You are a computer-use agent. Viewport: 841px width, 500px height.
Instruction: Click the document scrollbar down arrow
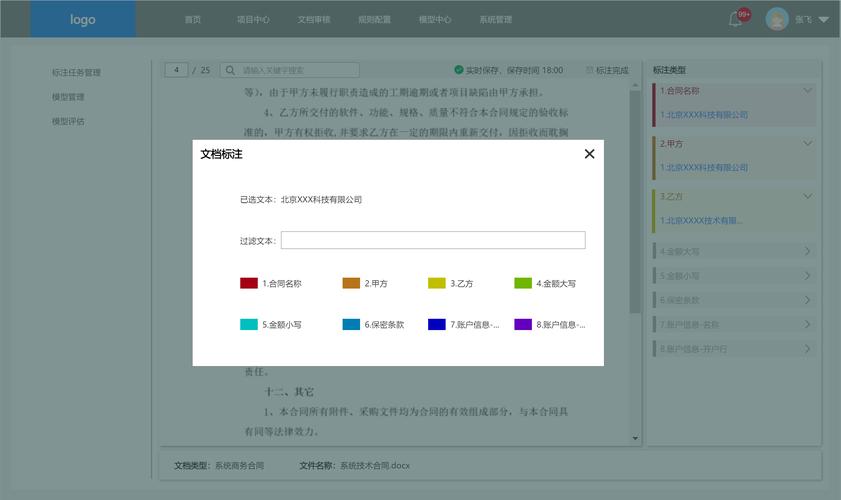coord(635,438)
